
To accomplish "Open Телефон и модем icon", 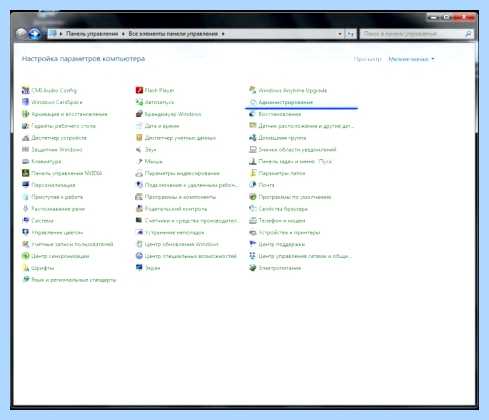I will tap(253, 220).
